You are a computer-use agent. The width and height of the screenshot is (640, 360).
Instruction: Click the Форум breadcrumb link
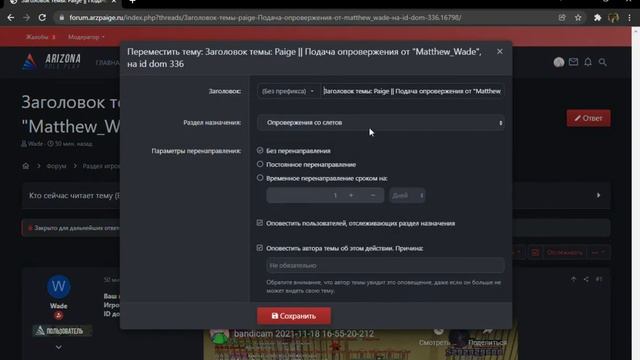56,166
